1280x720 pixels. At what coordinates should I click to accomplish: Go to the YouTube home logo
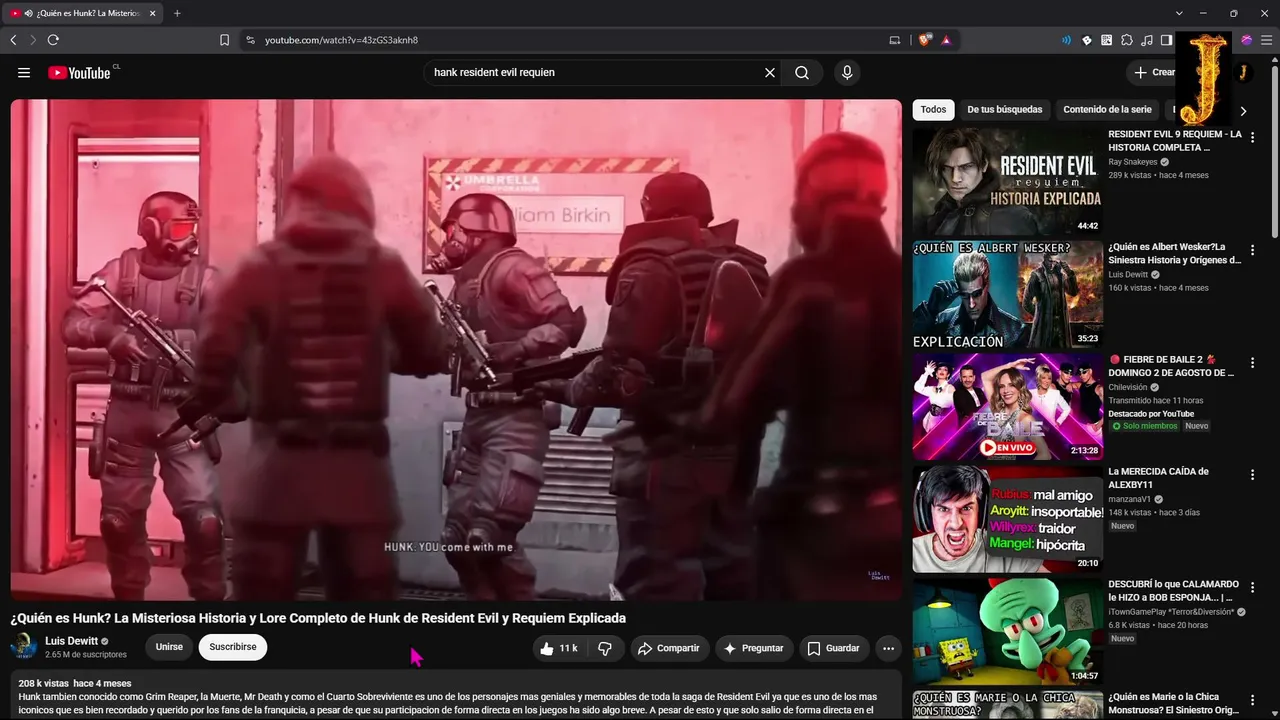79,72
